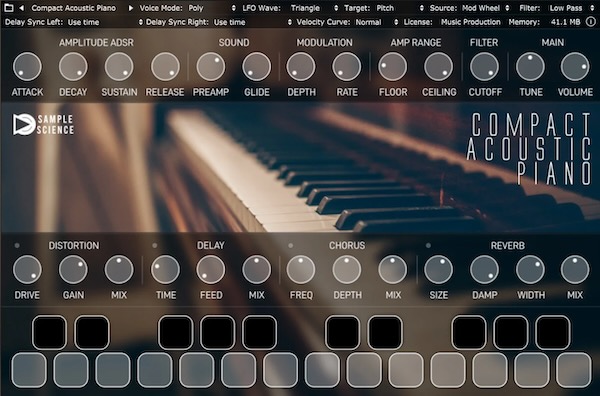600x396 pixels.
Task: Click the RELEASE knob
Action: 165,67
